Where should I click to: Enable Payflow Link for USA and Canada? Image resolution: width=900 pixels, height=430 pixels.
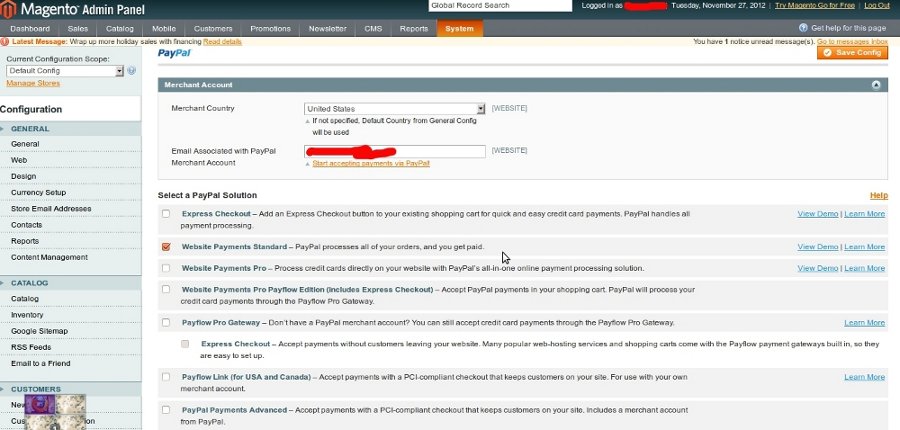(166, 377)
